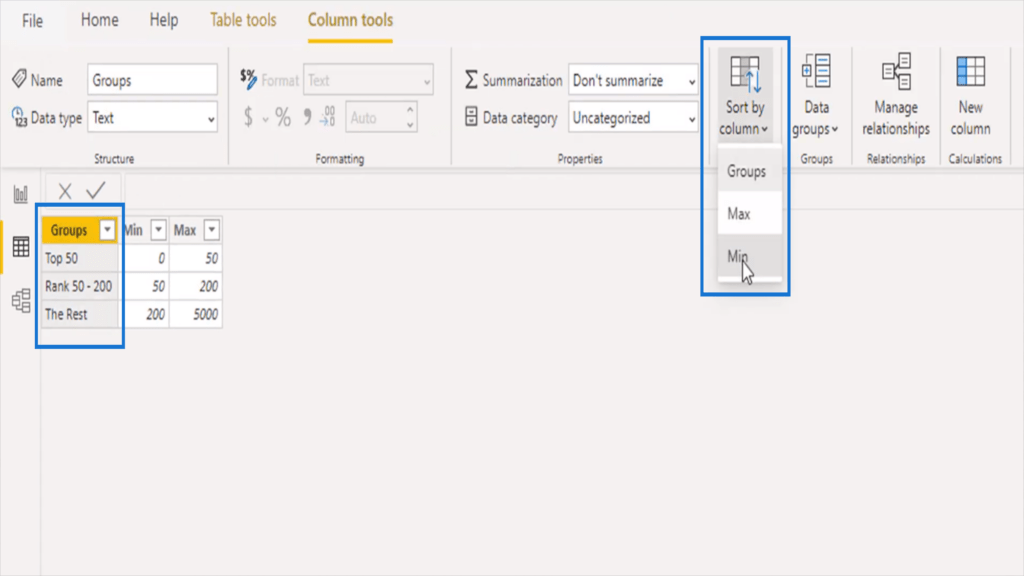Apply currency dollar format
Screen dimensions: 1024x576
(248, 118)
